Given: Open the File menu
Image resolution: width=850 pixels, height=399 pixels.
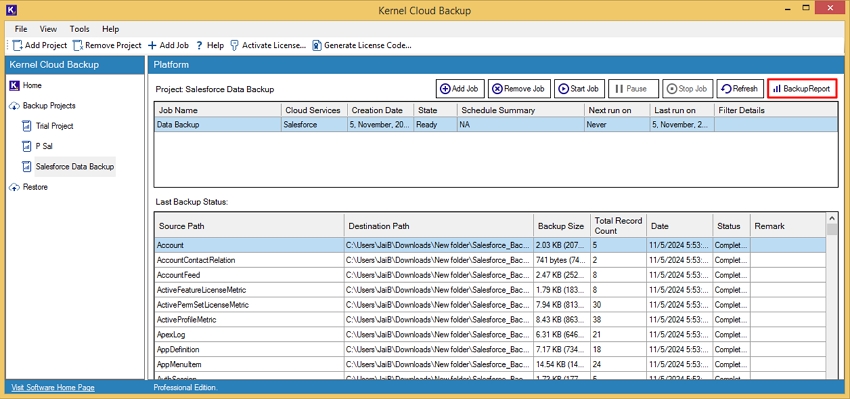Looking at the screenshot, I should point(21,29).
